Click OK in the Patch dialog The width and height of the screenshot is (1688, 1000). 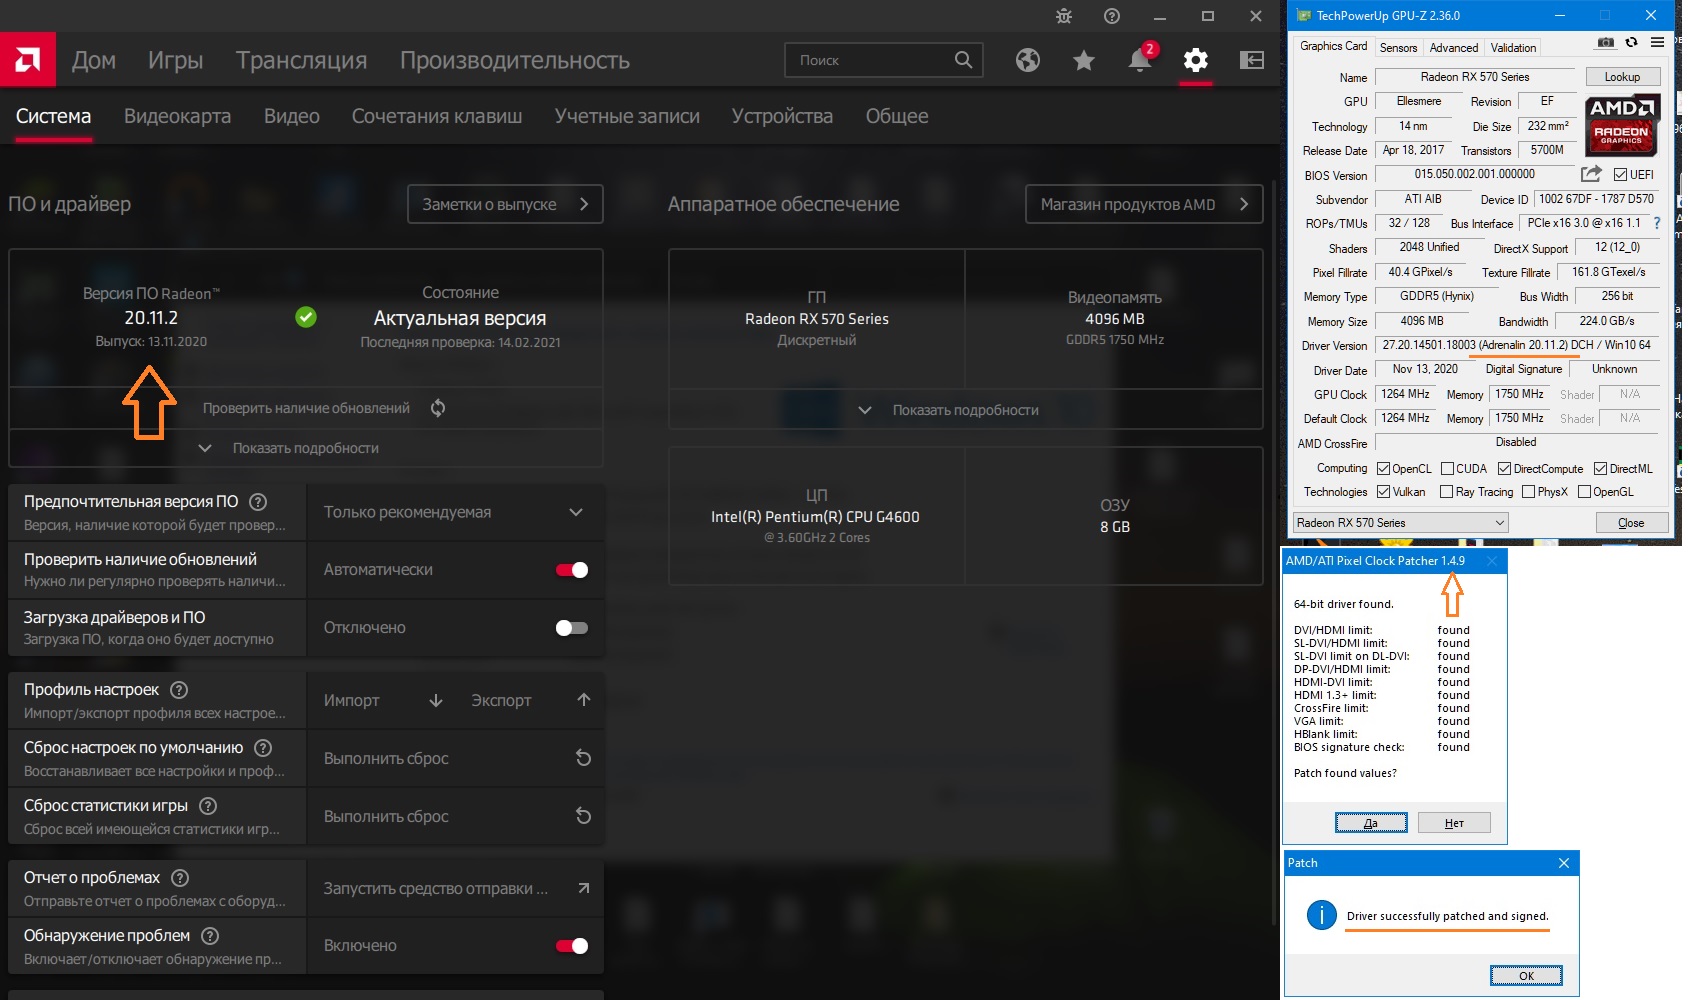coord(1526,976)
